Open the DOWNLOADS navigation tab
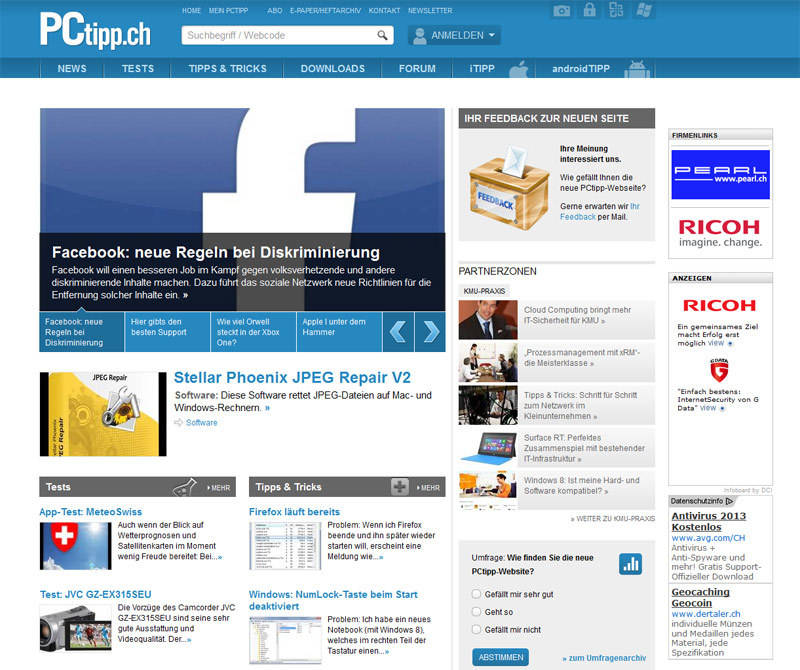Image resolution: width=800 pixels, height=670 pixels. (x=333, y=69)
